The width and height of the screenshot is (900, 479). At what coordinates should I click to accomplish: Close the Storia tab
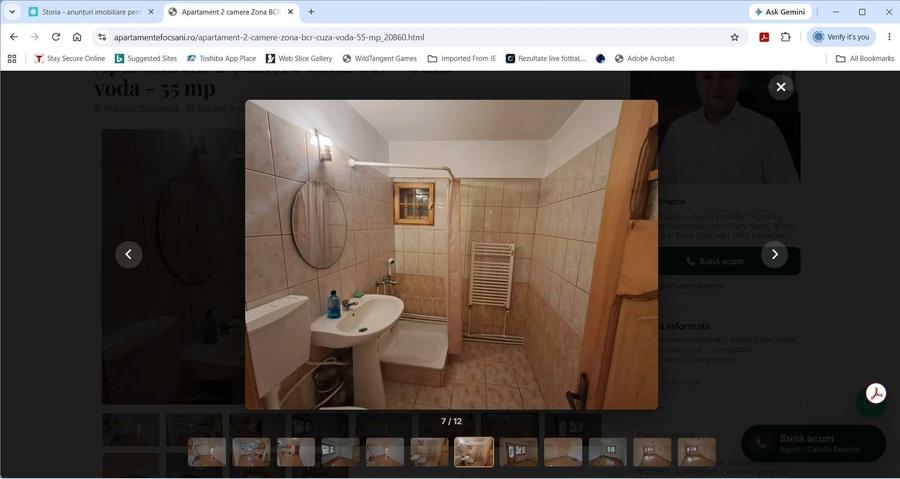(x=151, y=11)
